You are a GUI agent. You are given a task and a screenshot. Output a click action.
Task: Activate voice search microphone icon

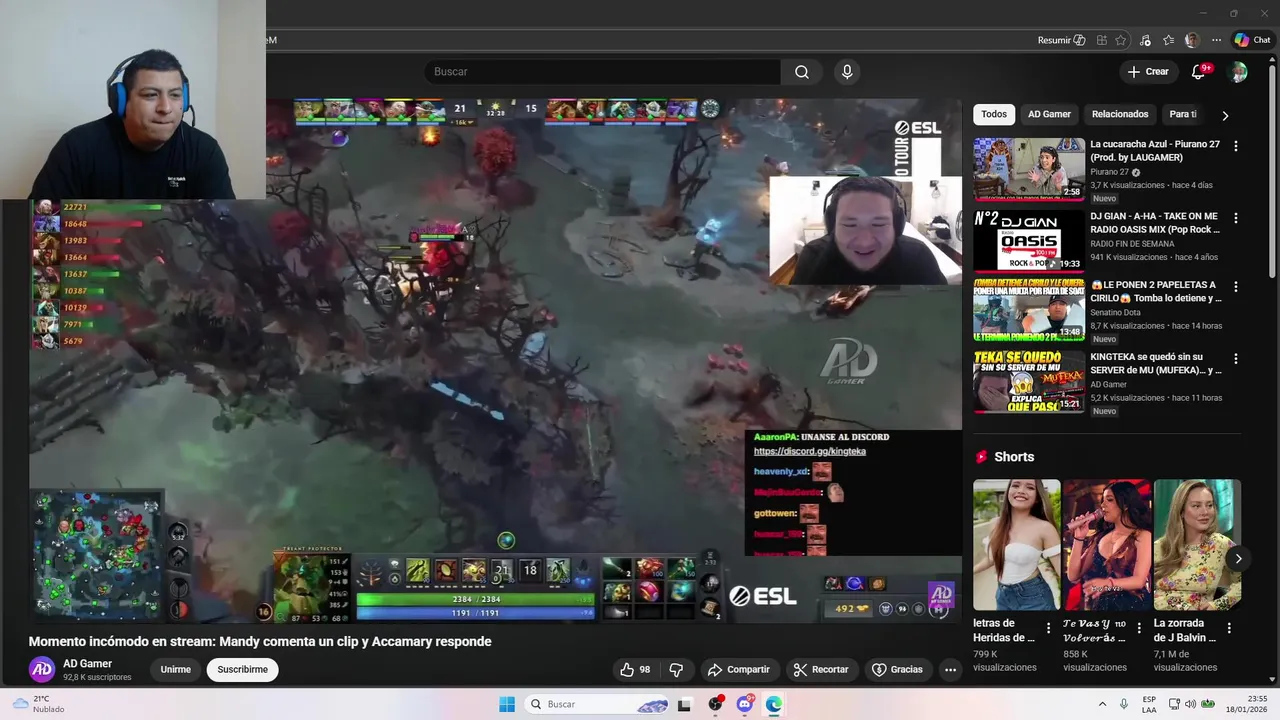(847, 72)
